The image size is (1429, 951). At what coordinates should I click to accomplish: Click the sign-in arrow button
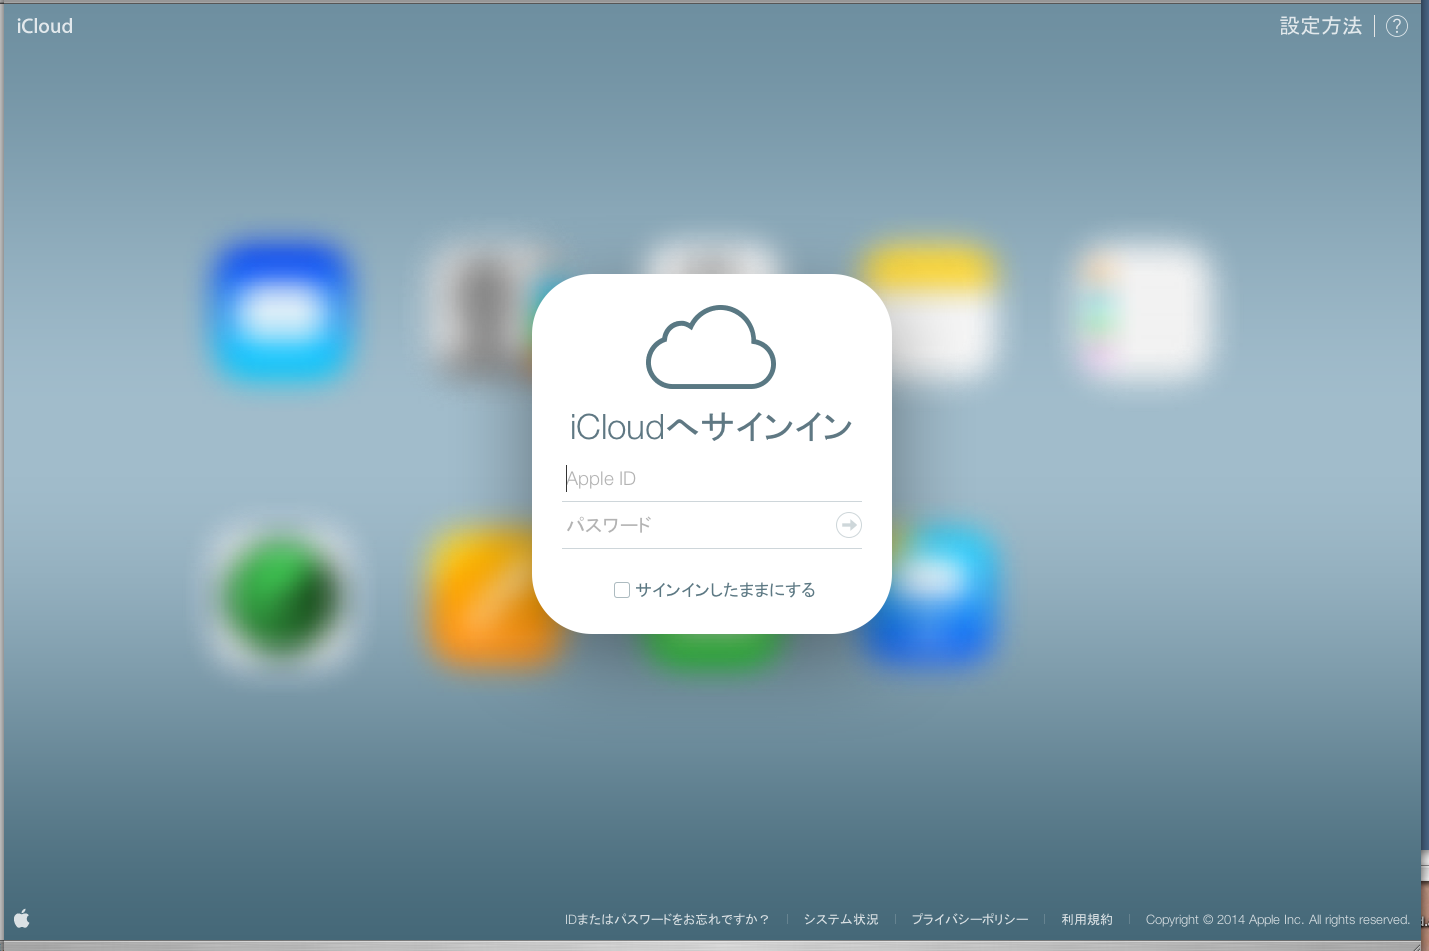pyautogui.click(x=848, y=525)
